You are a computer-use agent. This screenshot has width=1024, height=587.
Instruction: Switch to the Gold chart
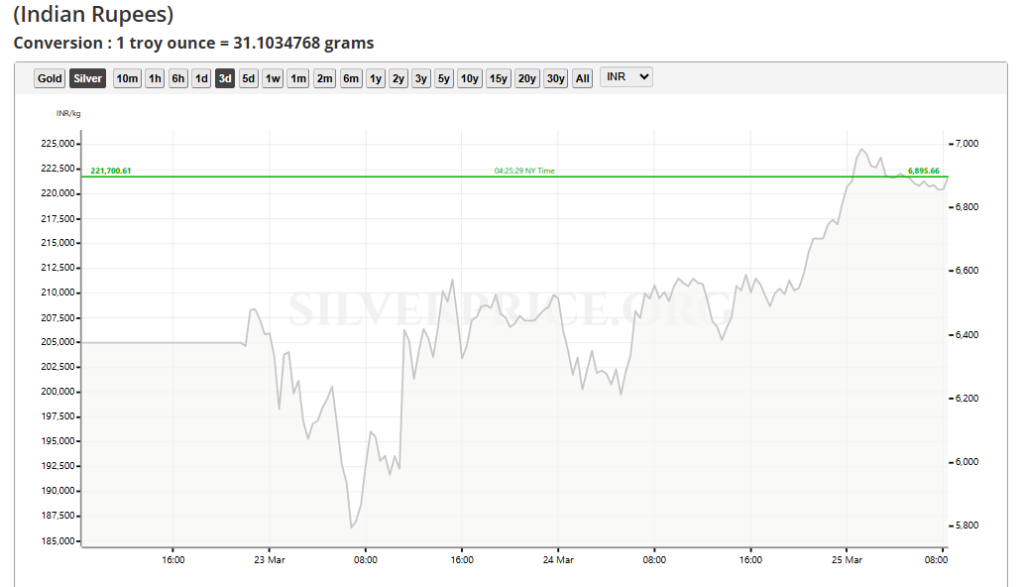click(49, 78)
